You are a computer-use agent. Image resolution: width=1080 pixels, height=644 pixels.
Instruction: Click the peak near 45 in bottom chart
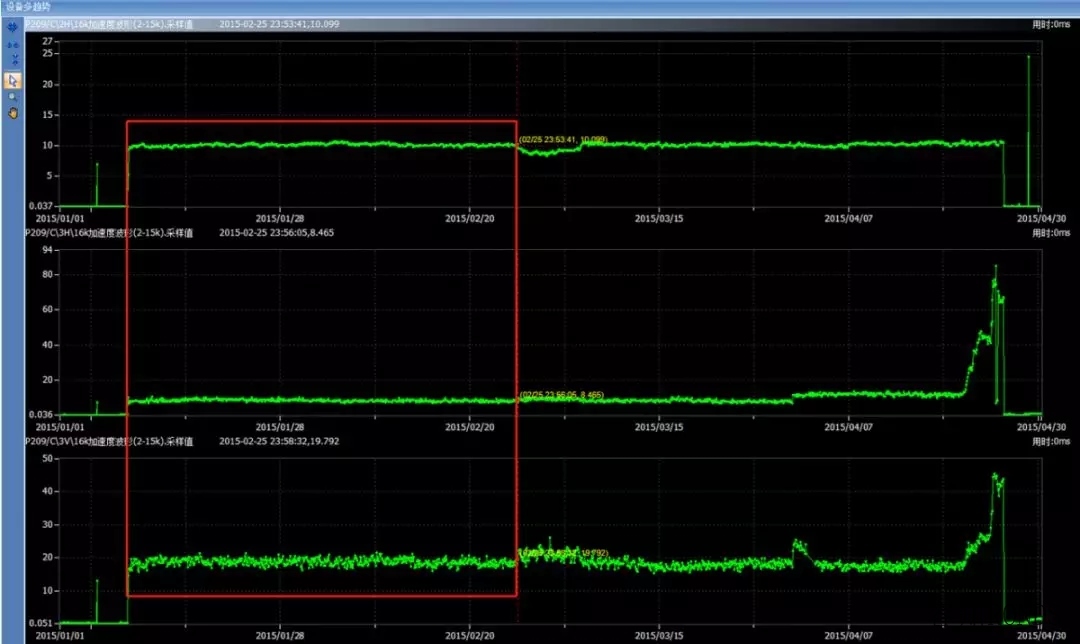pyautogui.click(x=994, y=476)
